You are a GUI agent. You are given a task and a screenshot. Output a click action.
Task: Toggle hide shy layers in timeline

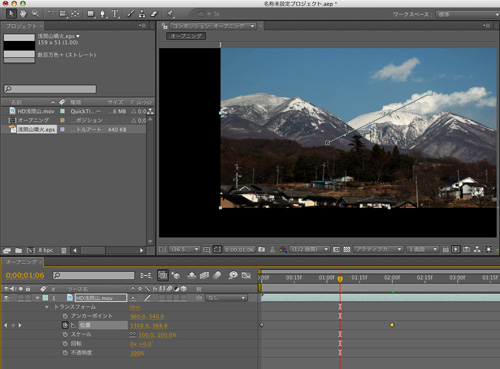pyautogui.click(x=192, y=275)
